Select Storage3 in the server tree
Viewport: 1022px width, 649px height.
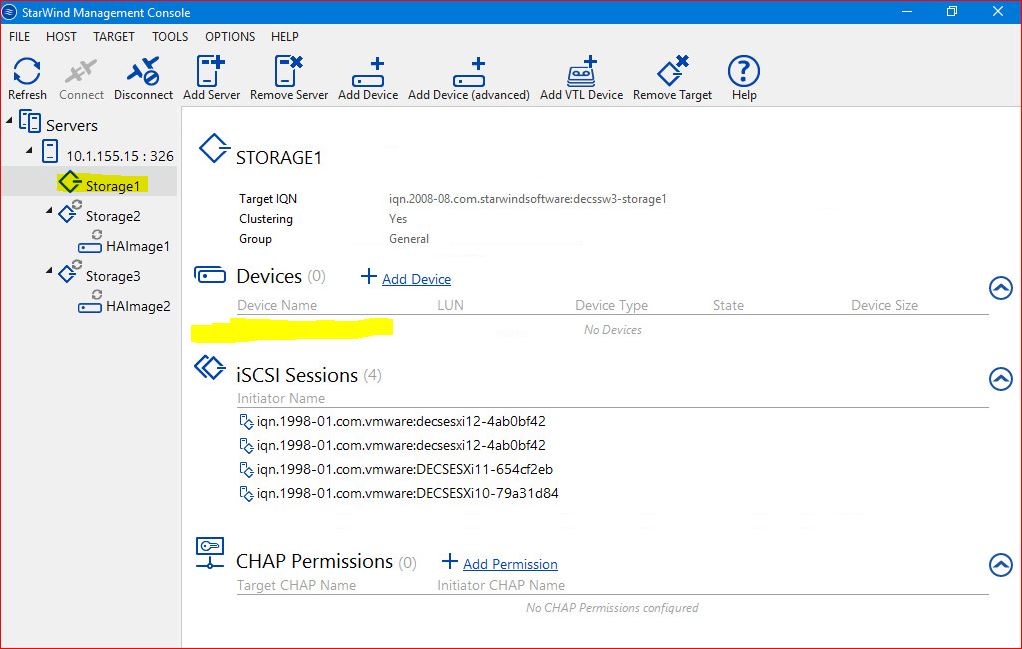[x=113, y=276]
